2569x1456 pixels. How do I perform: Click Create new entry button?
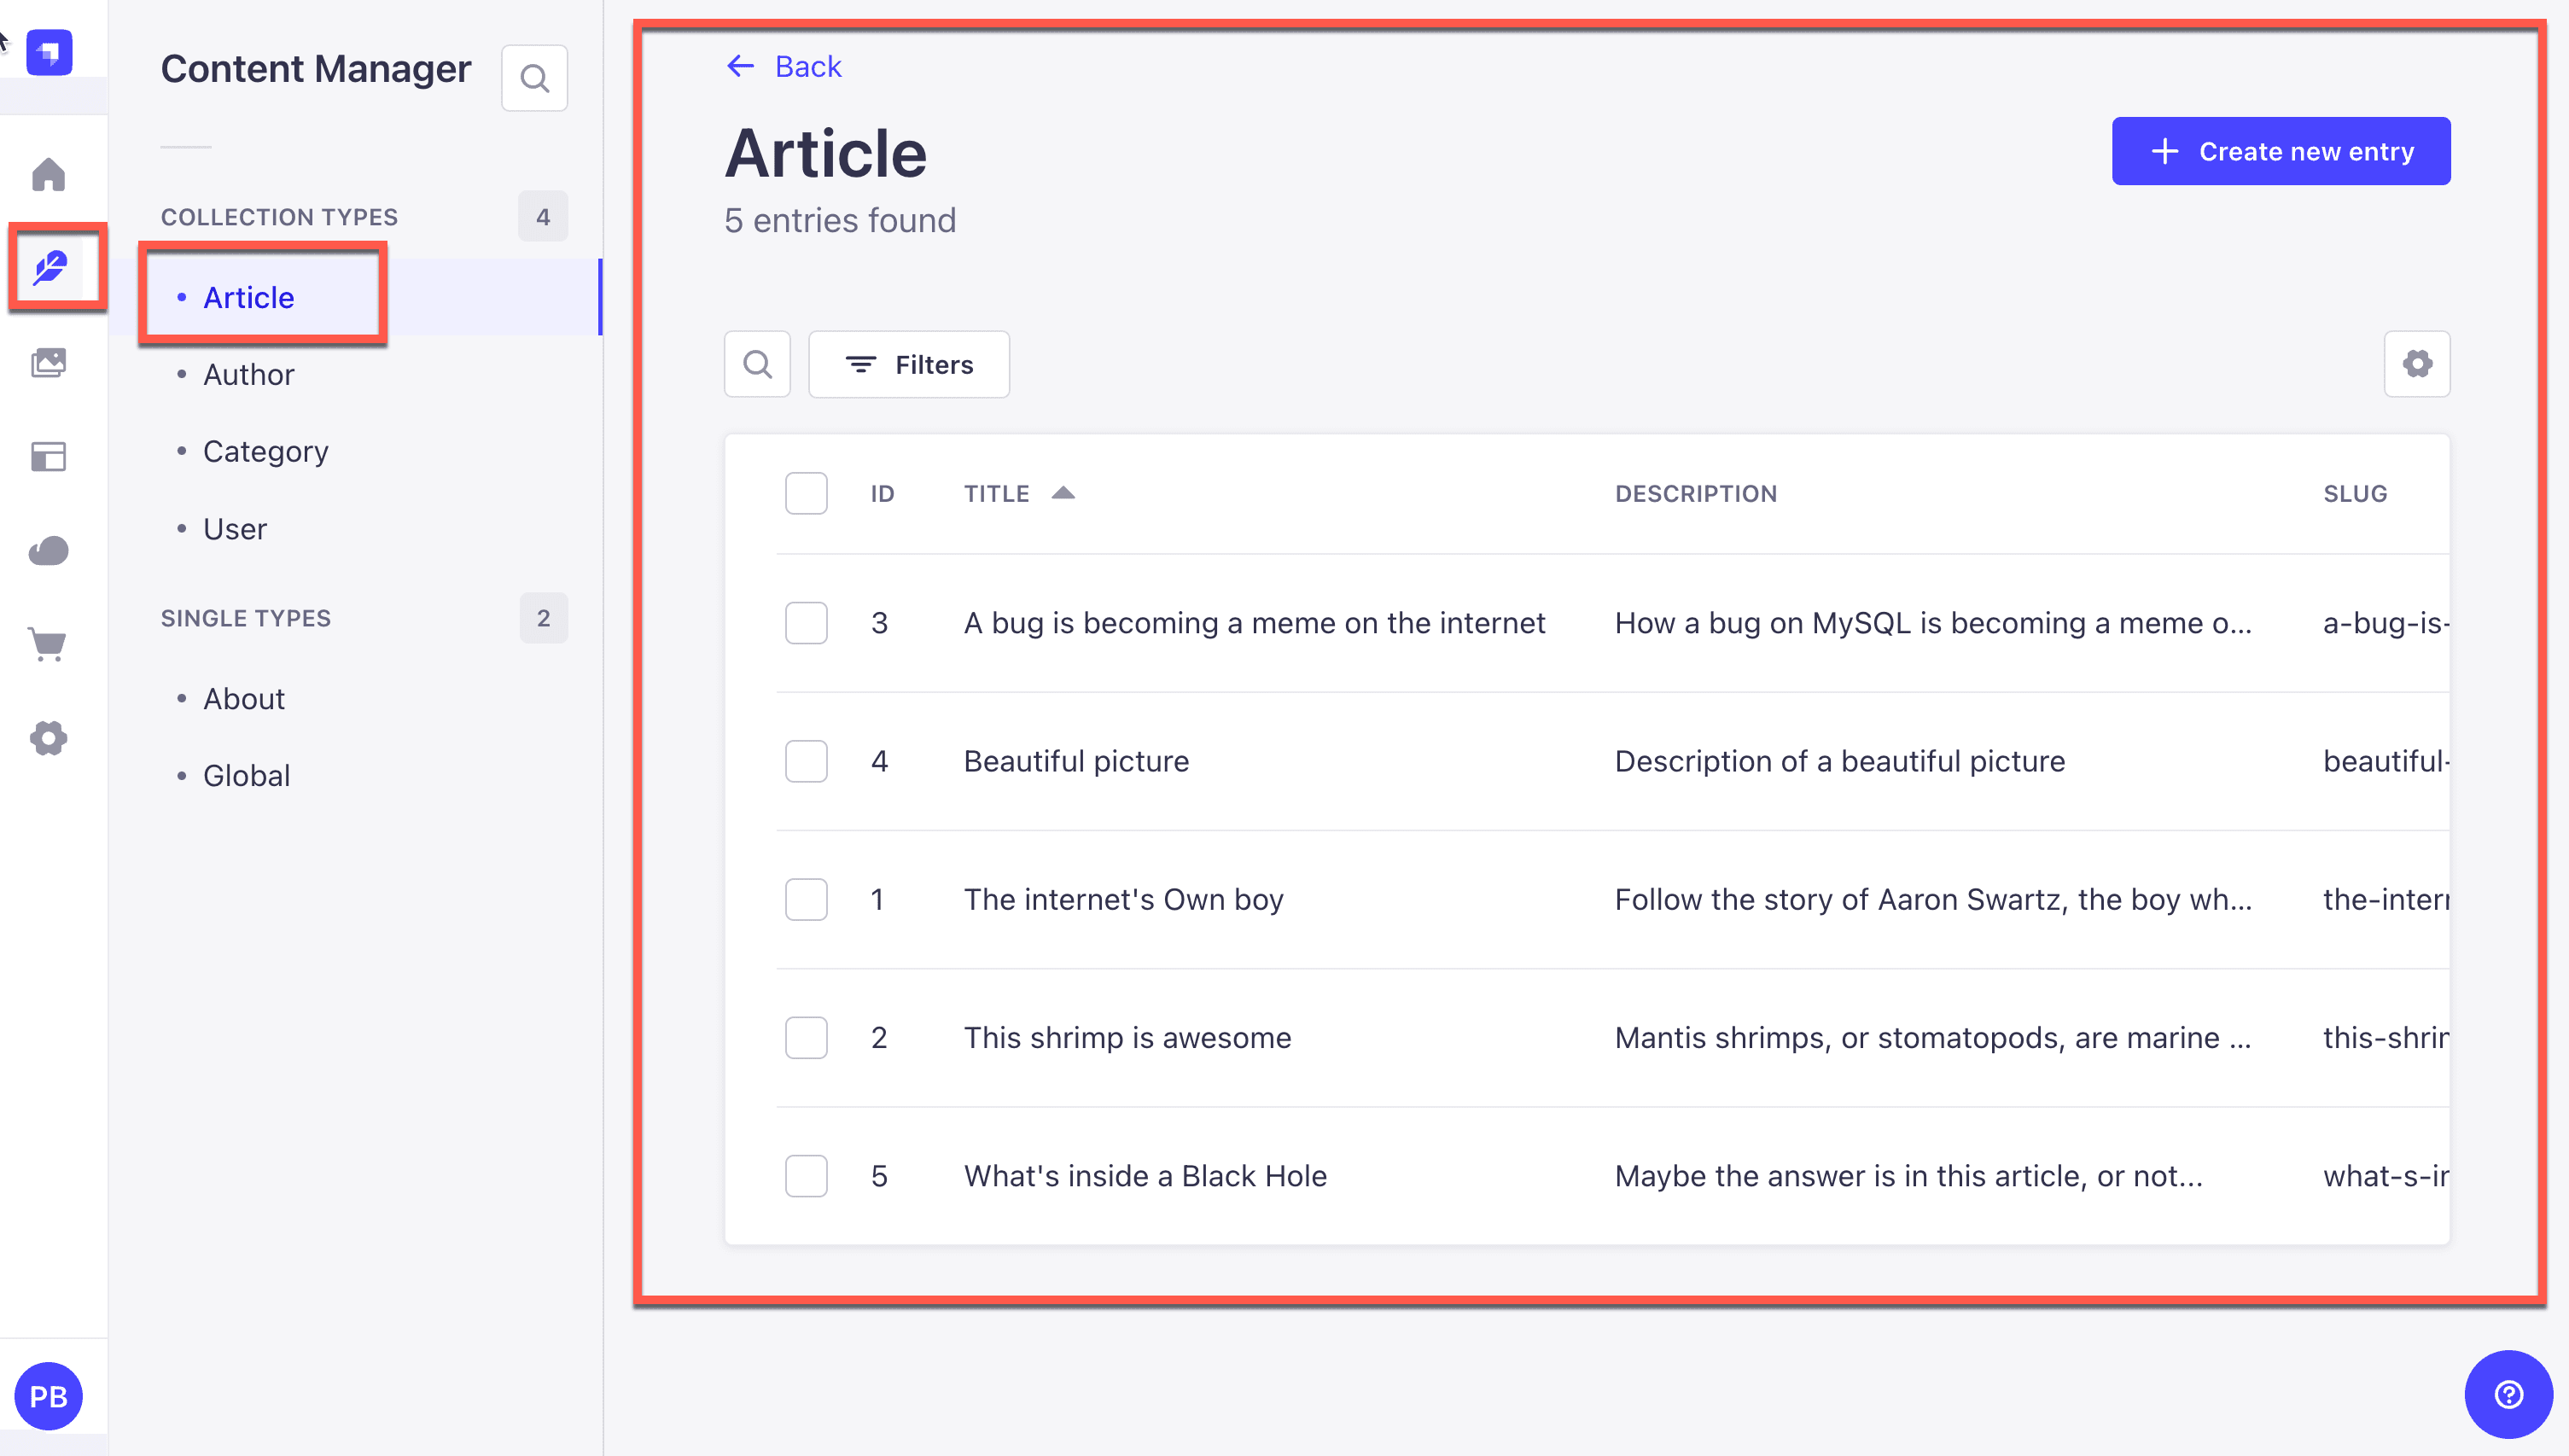pyautogui.click(x=2281, y=151)
